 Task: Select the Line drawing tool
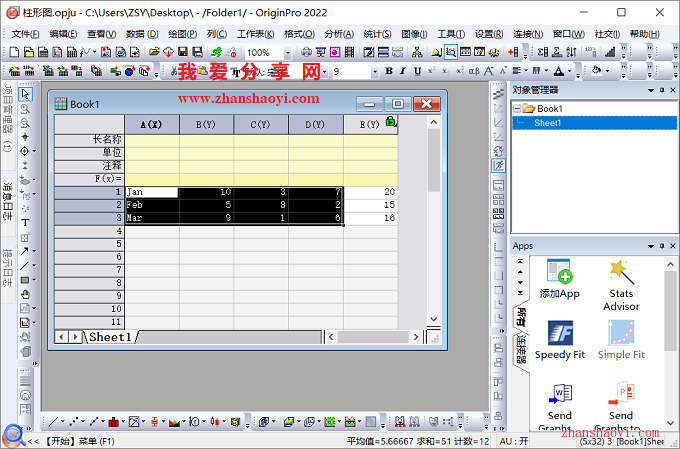tap(25, 265)
